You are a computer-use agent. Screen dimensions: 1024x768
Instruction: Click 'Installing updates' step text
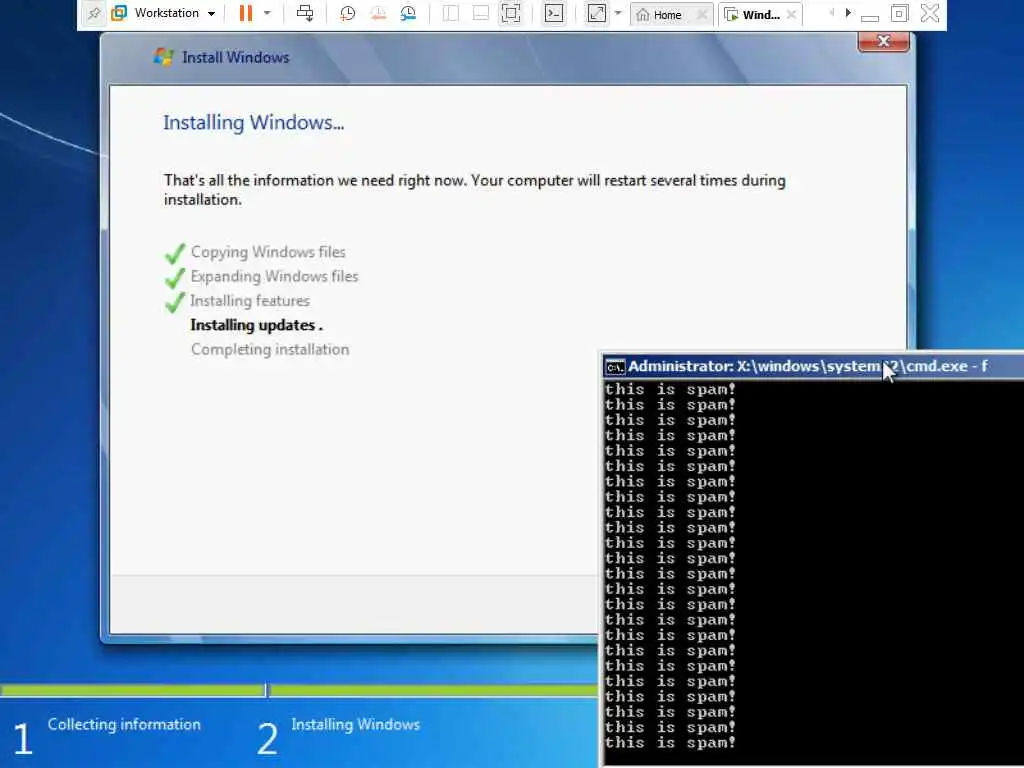[x=256, y=325]
